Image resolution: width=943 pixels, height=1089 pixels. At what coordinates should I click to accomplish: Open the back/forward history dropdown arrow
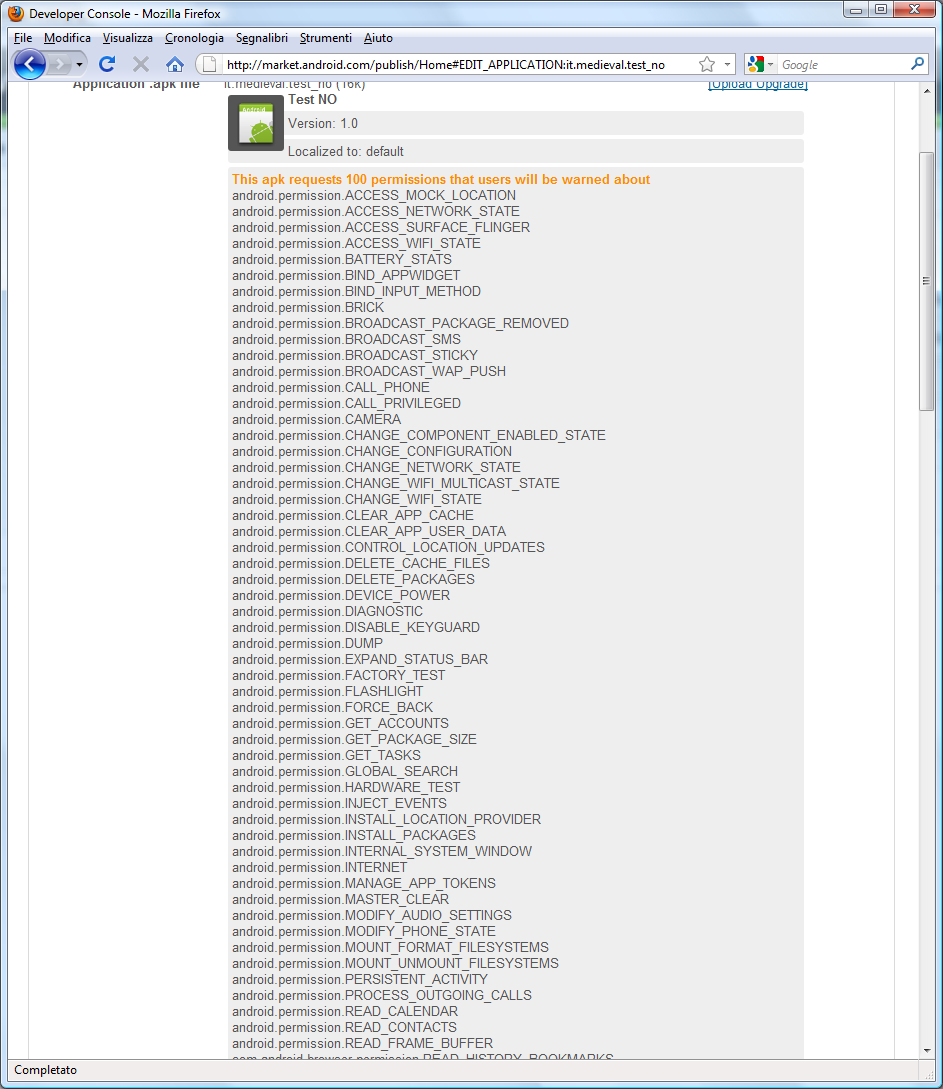(x=80, y=65)
